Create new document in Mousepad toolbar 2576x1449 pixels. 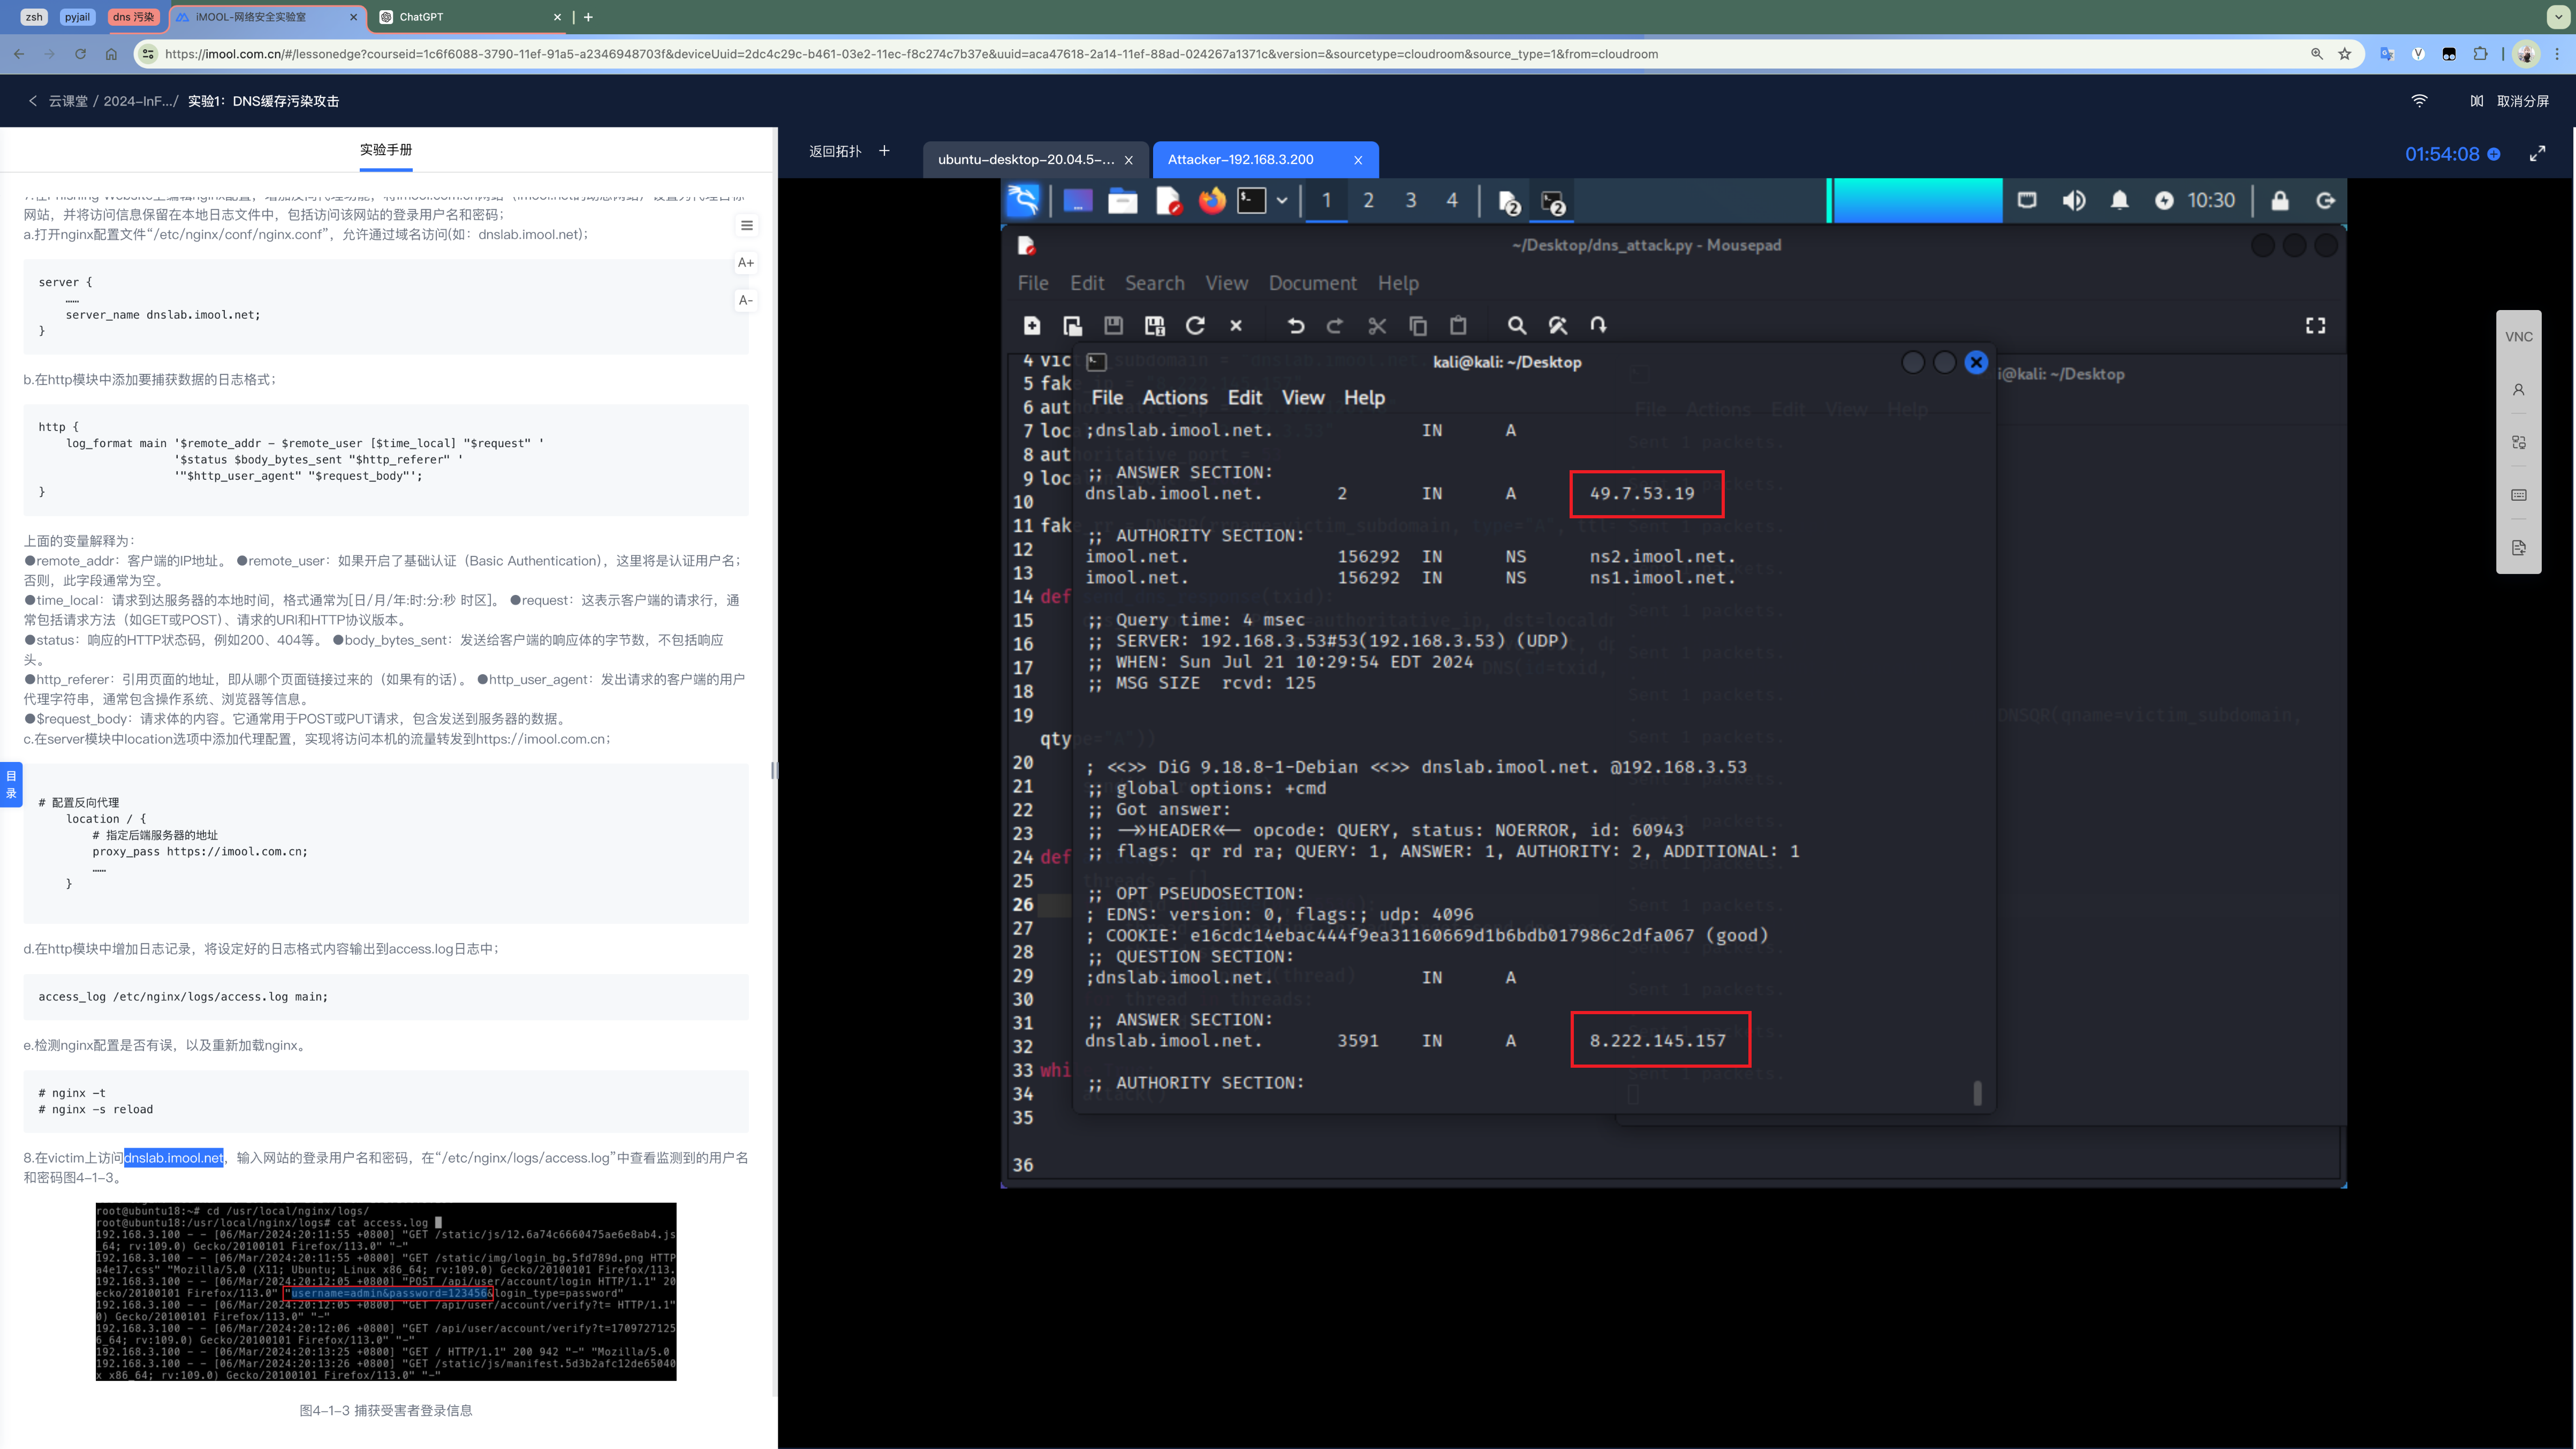click(x=1032, y=326)
